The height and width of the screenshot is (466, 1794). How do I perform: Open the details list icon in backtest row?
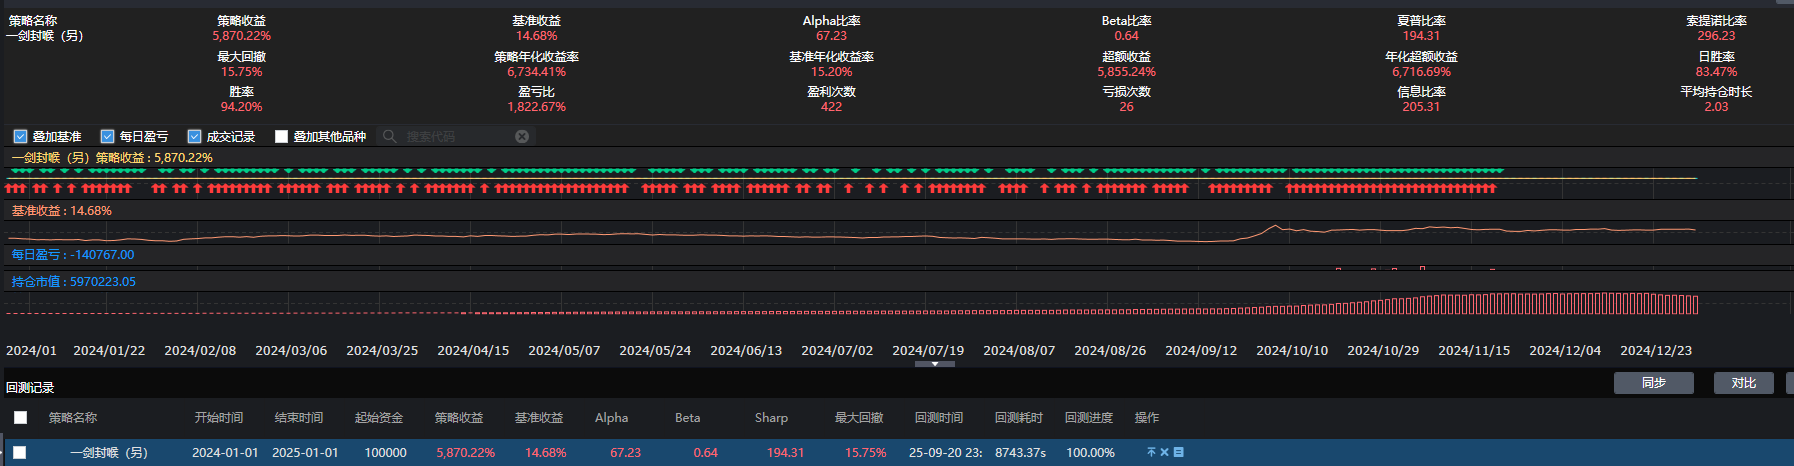click(x=1178, y=452)
